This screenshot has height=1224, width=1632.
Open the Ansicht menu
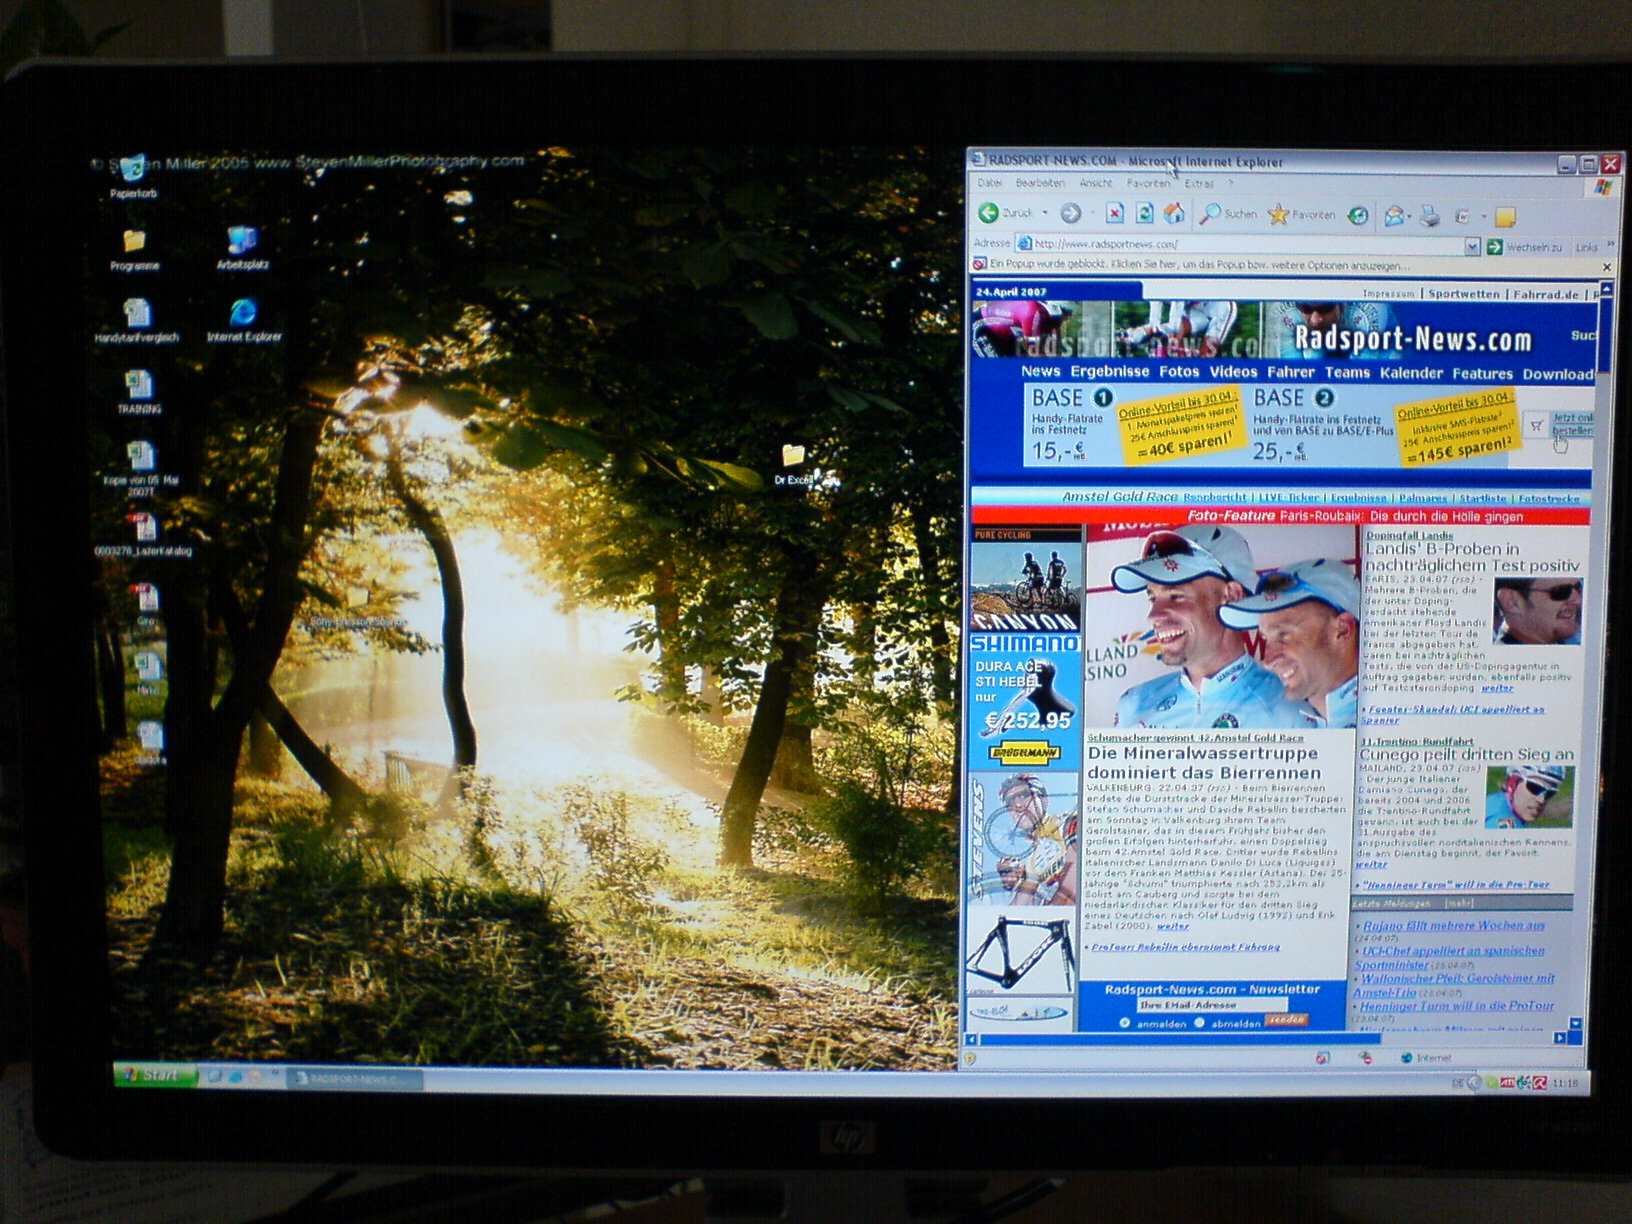click(1095, 184)
